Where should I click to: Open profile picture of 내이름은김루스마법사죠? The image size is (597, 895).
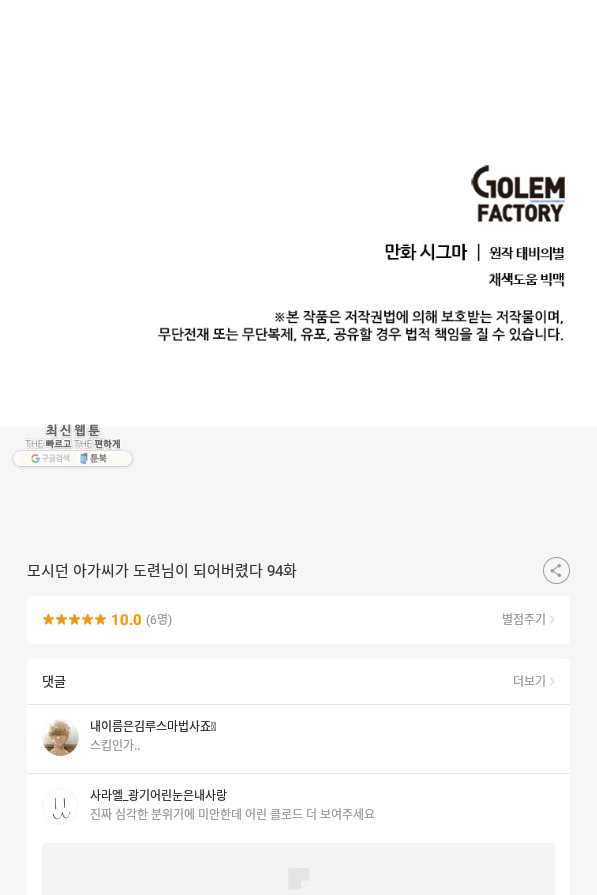click(x=60, y=738)
